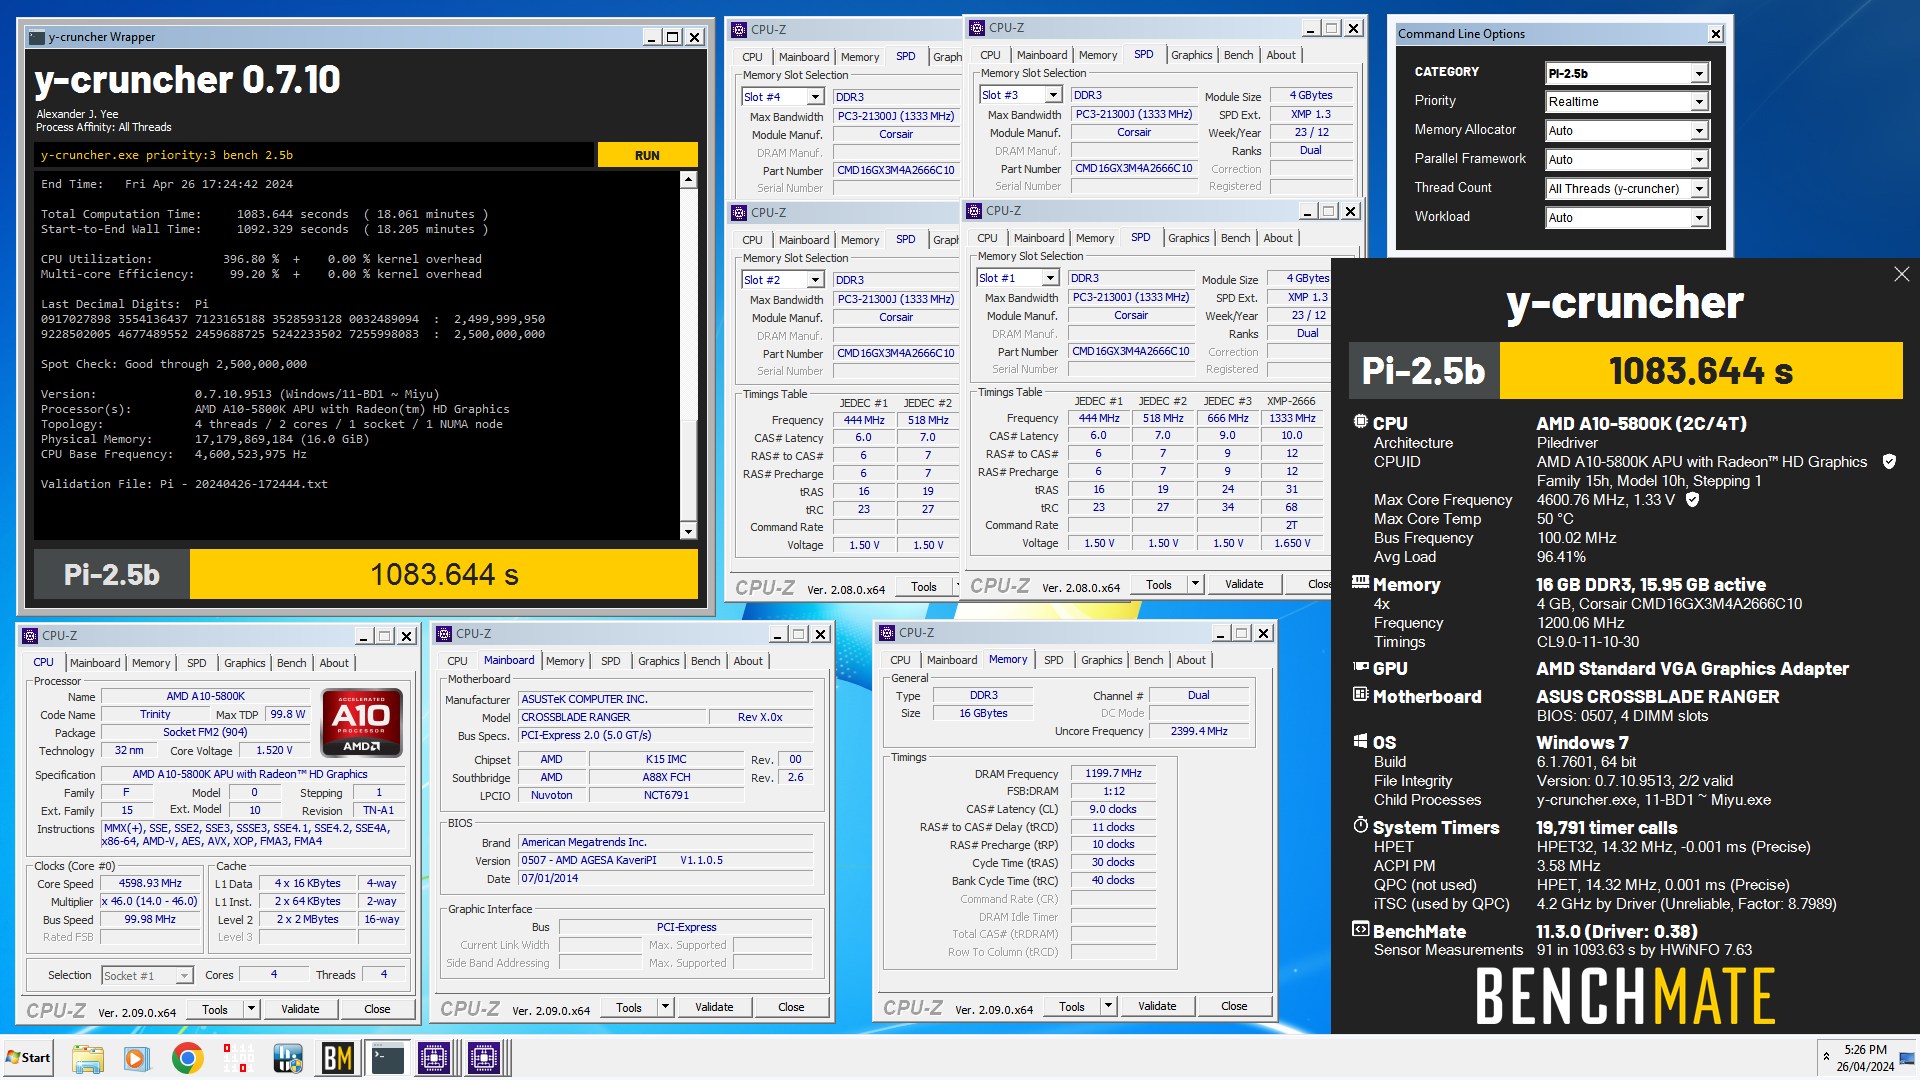Switch to HWiNFO taskbar icon
The image size is (1920, 1080).
288,1058
